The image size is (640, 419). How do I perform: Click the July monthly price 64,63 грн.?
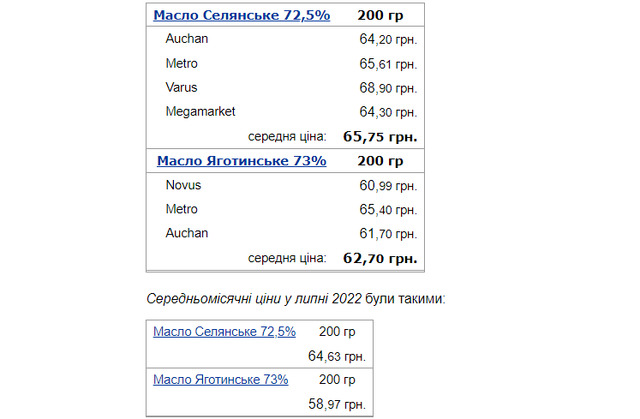[x=337, y=355]
